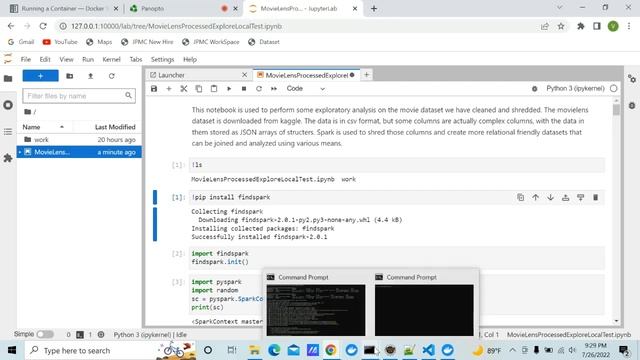Toggle Simple interface mode switch
Viewport: 640px width, 360px height.
point(45,334)
